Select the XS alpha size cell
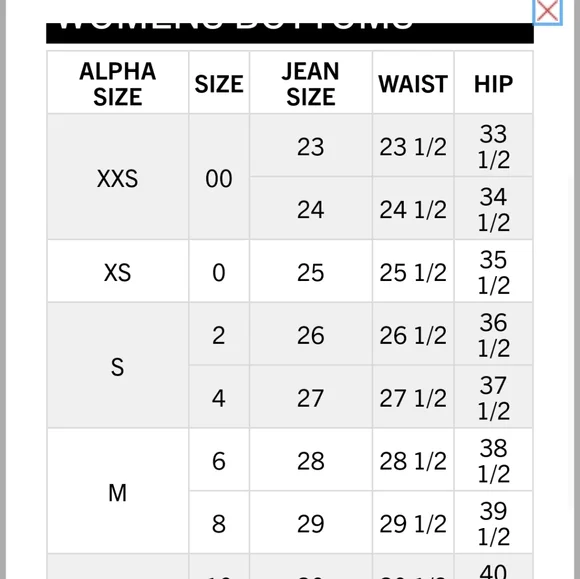This screenshot has width=580, height=579. 118,271
